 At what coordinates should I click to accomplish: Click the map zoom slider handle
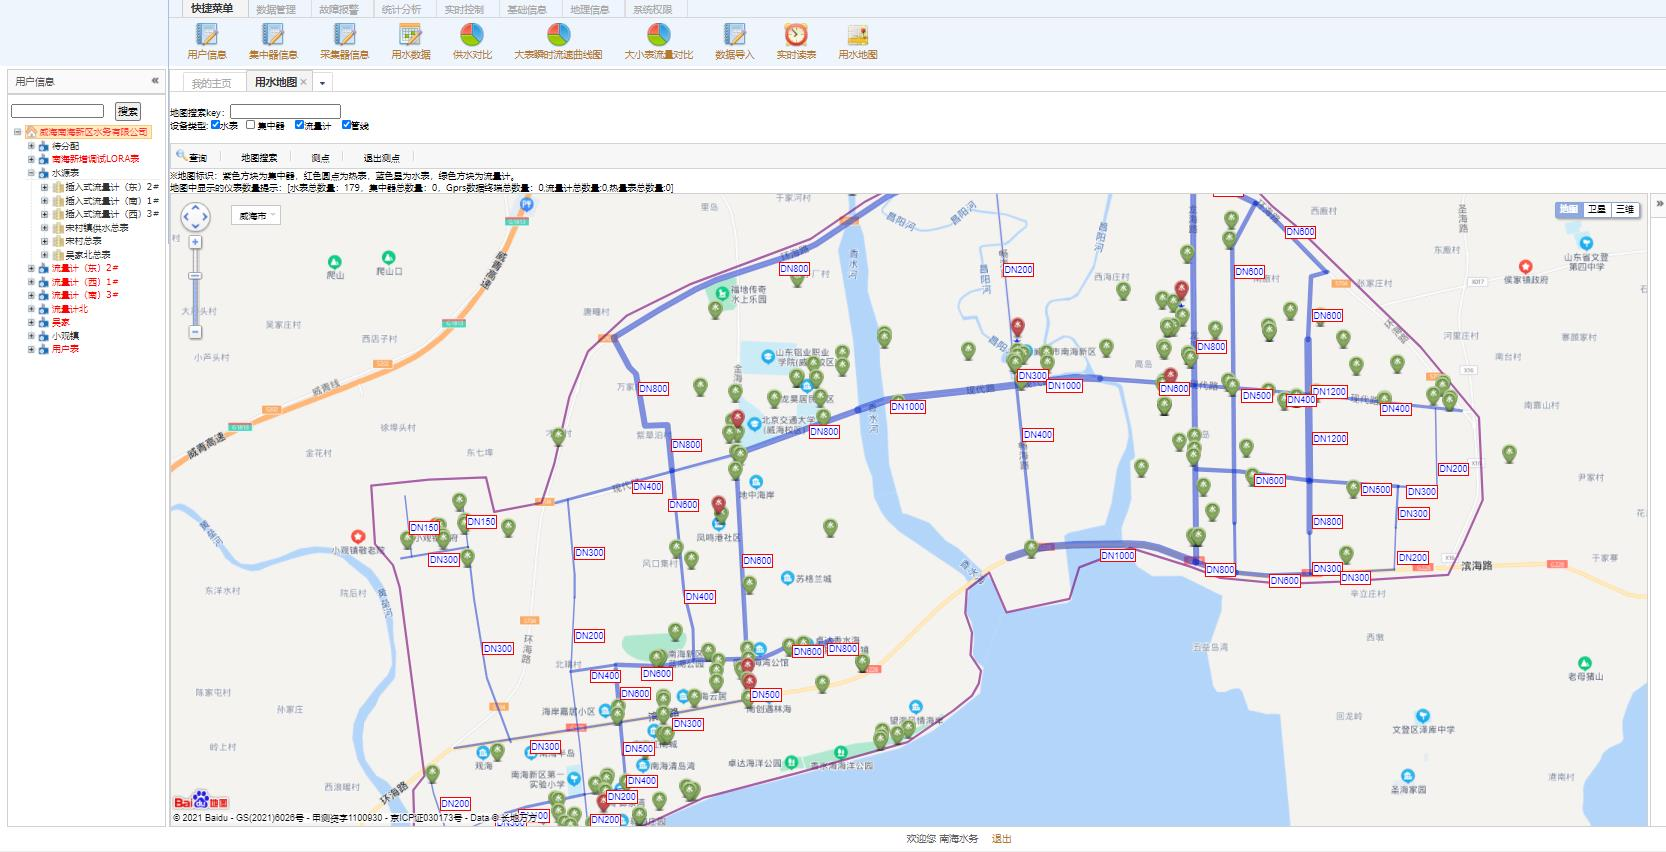195,276
